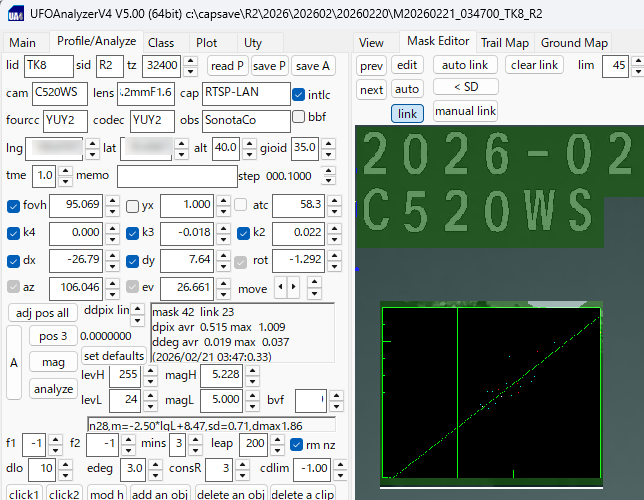Screen dimensions: 644x500
Task: Click the add an obj button
Action: (160, 494)
